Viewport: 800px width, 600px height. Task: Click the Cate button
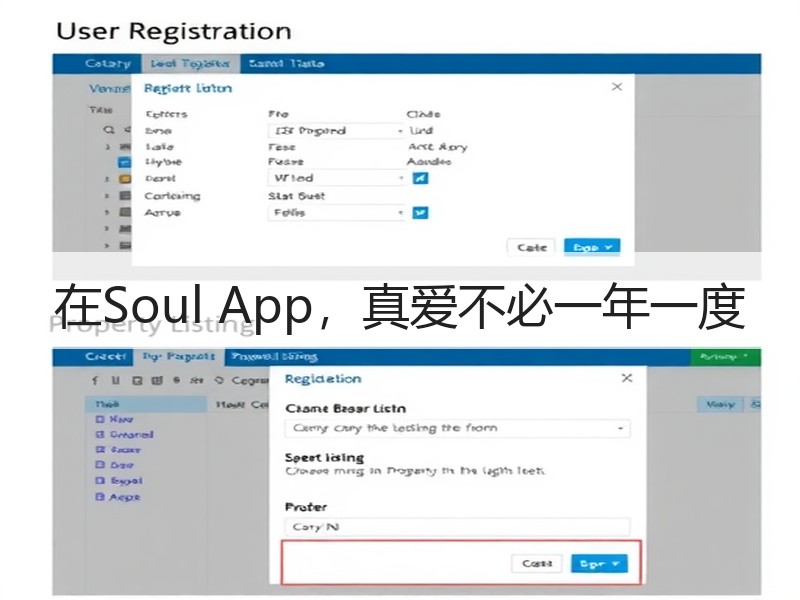click(531, 247)
